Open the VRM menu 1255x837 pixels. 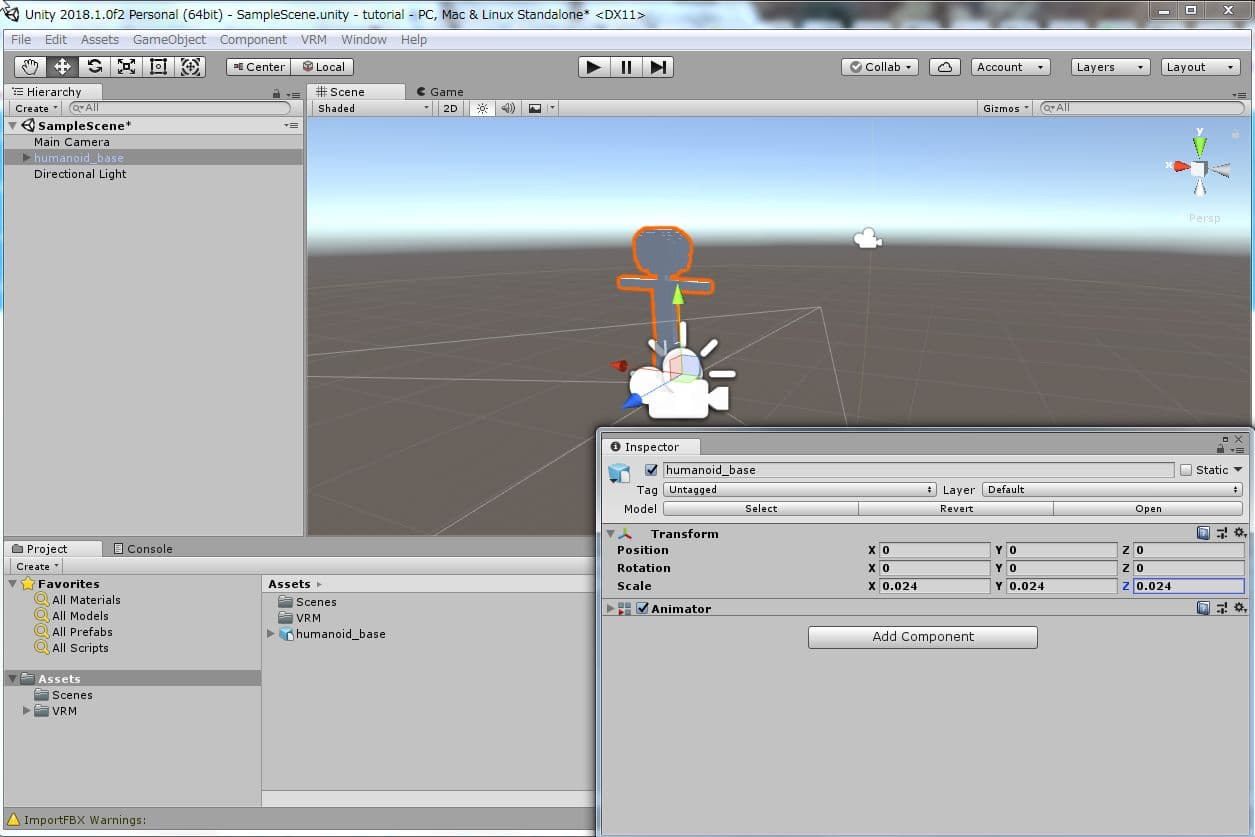click(314, 40)
